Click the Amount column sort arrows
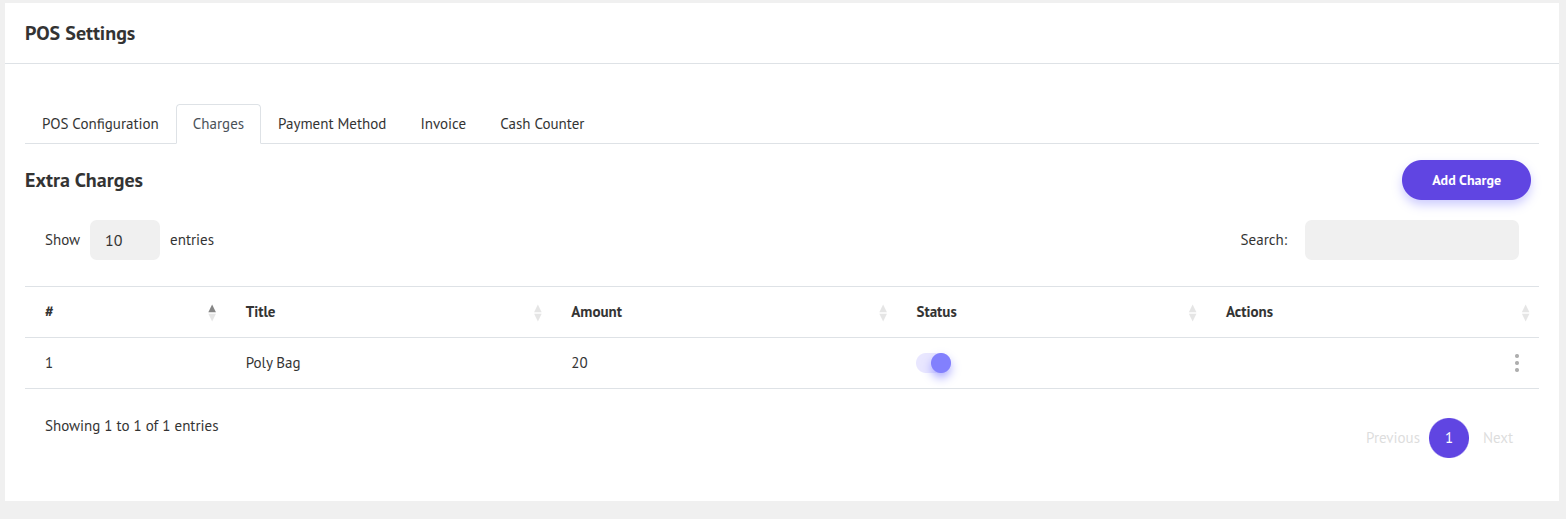The height and width of the screenshot is (519, 1566). (883, 313)
